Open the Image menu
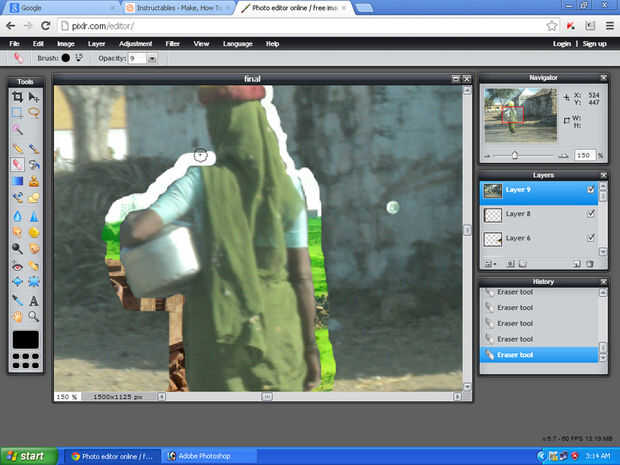620x465 pixels. click(66, 43)
